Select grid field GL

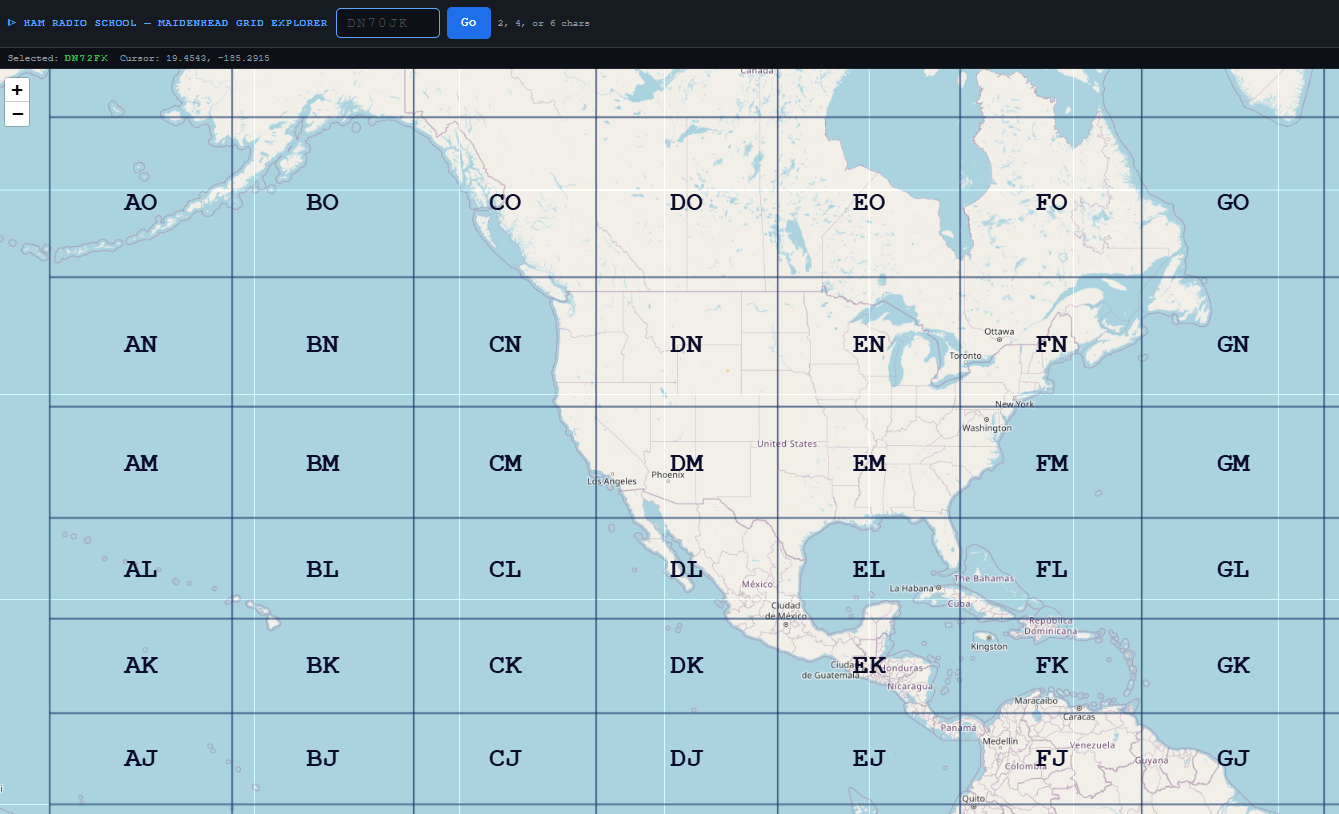[x=1233, y=568]
